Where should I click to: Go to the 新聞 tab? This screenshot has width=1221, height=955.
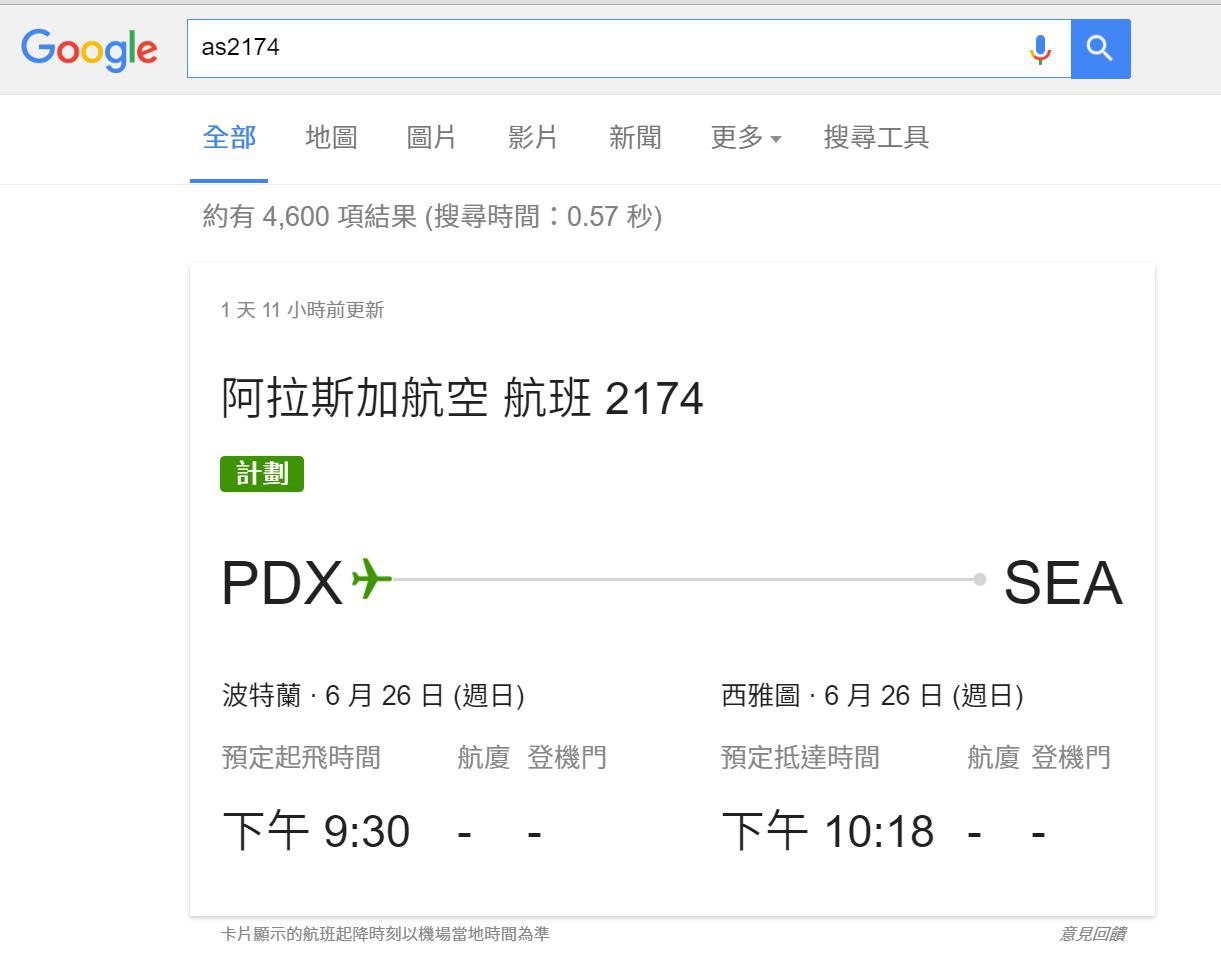click(635, 137)
